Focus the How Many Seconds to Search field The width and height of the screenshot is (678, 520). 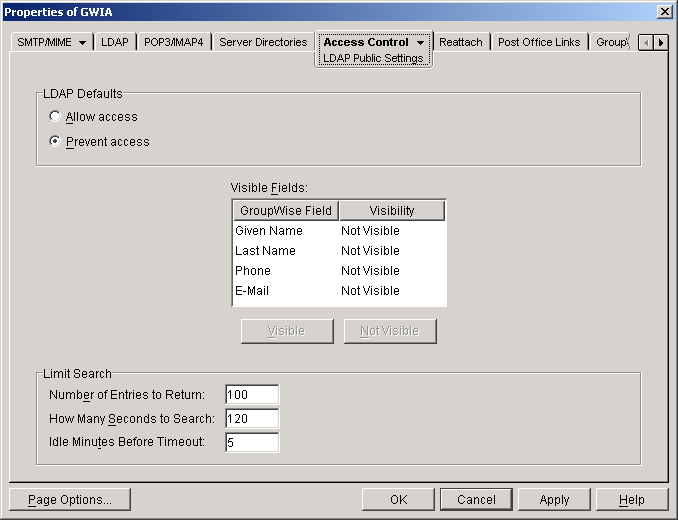(252, 418)
